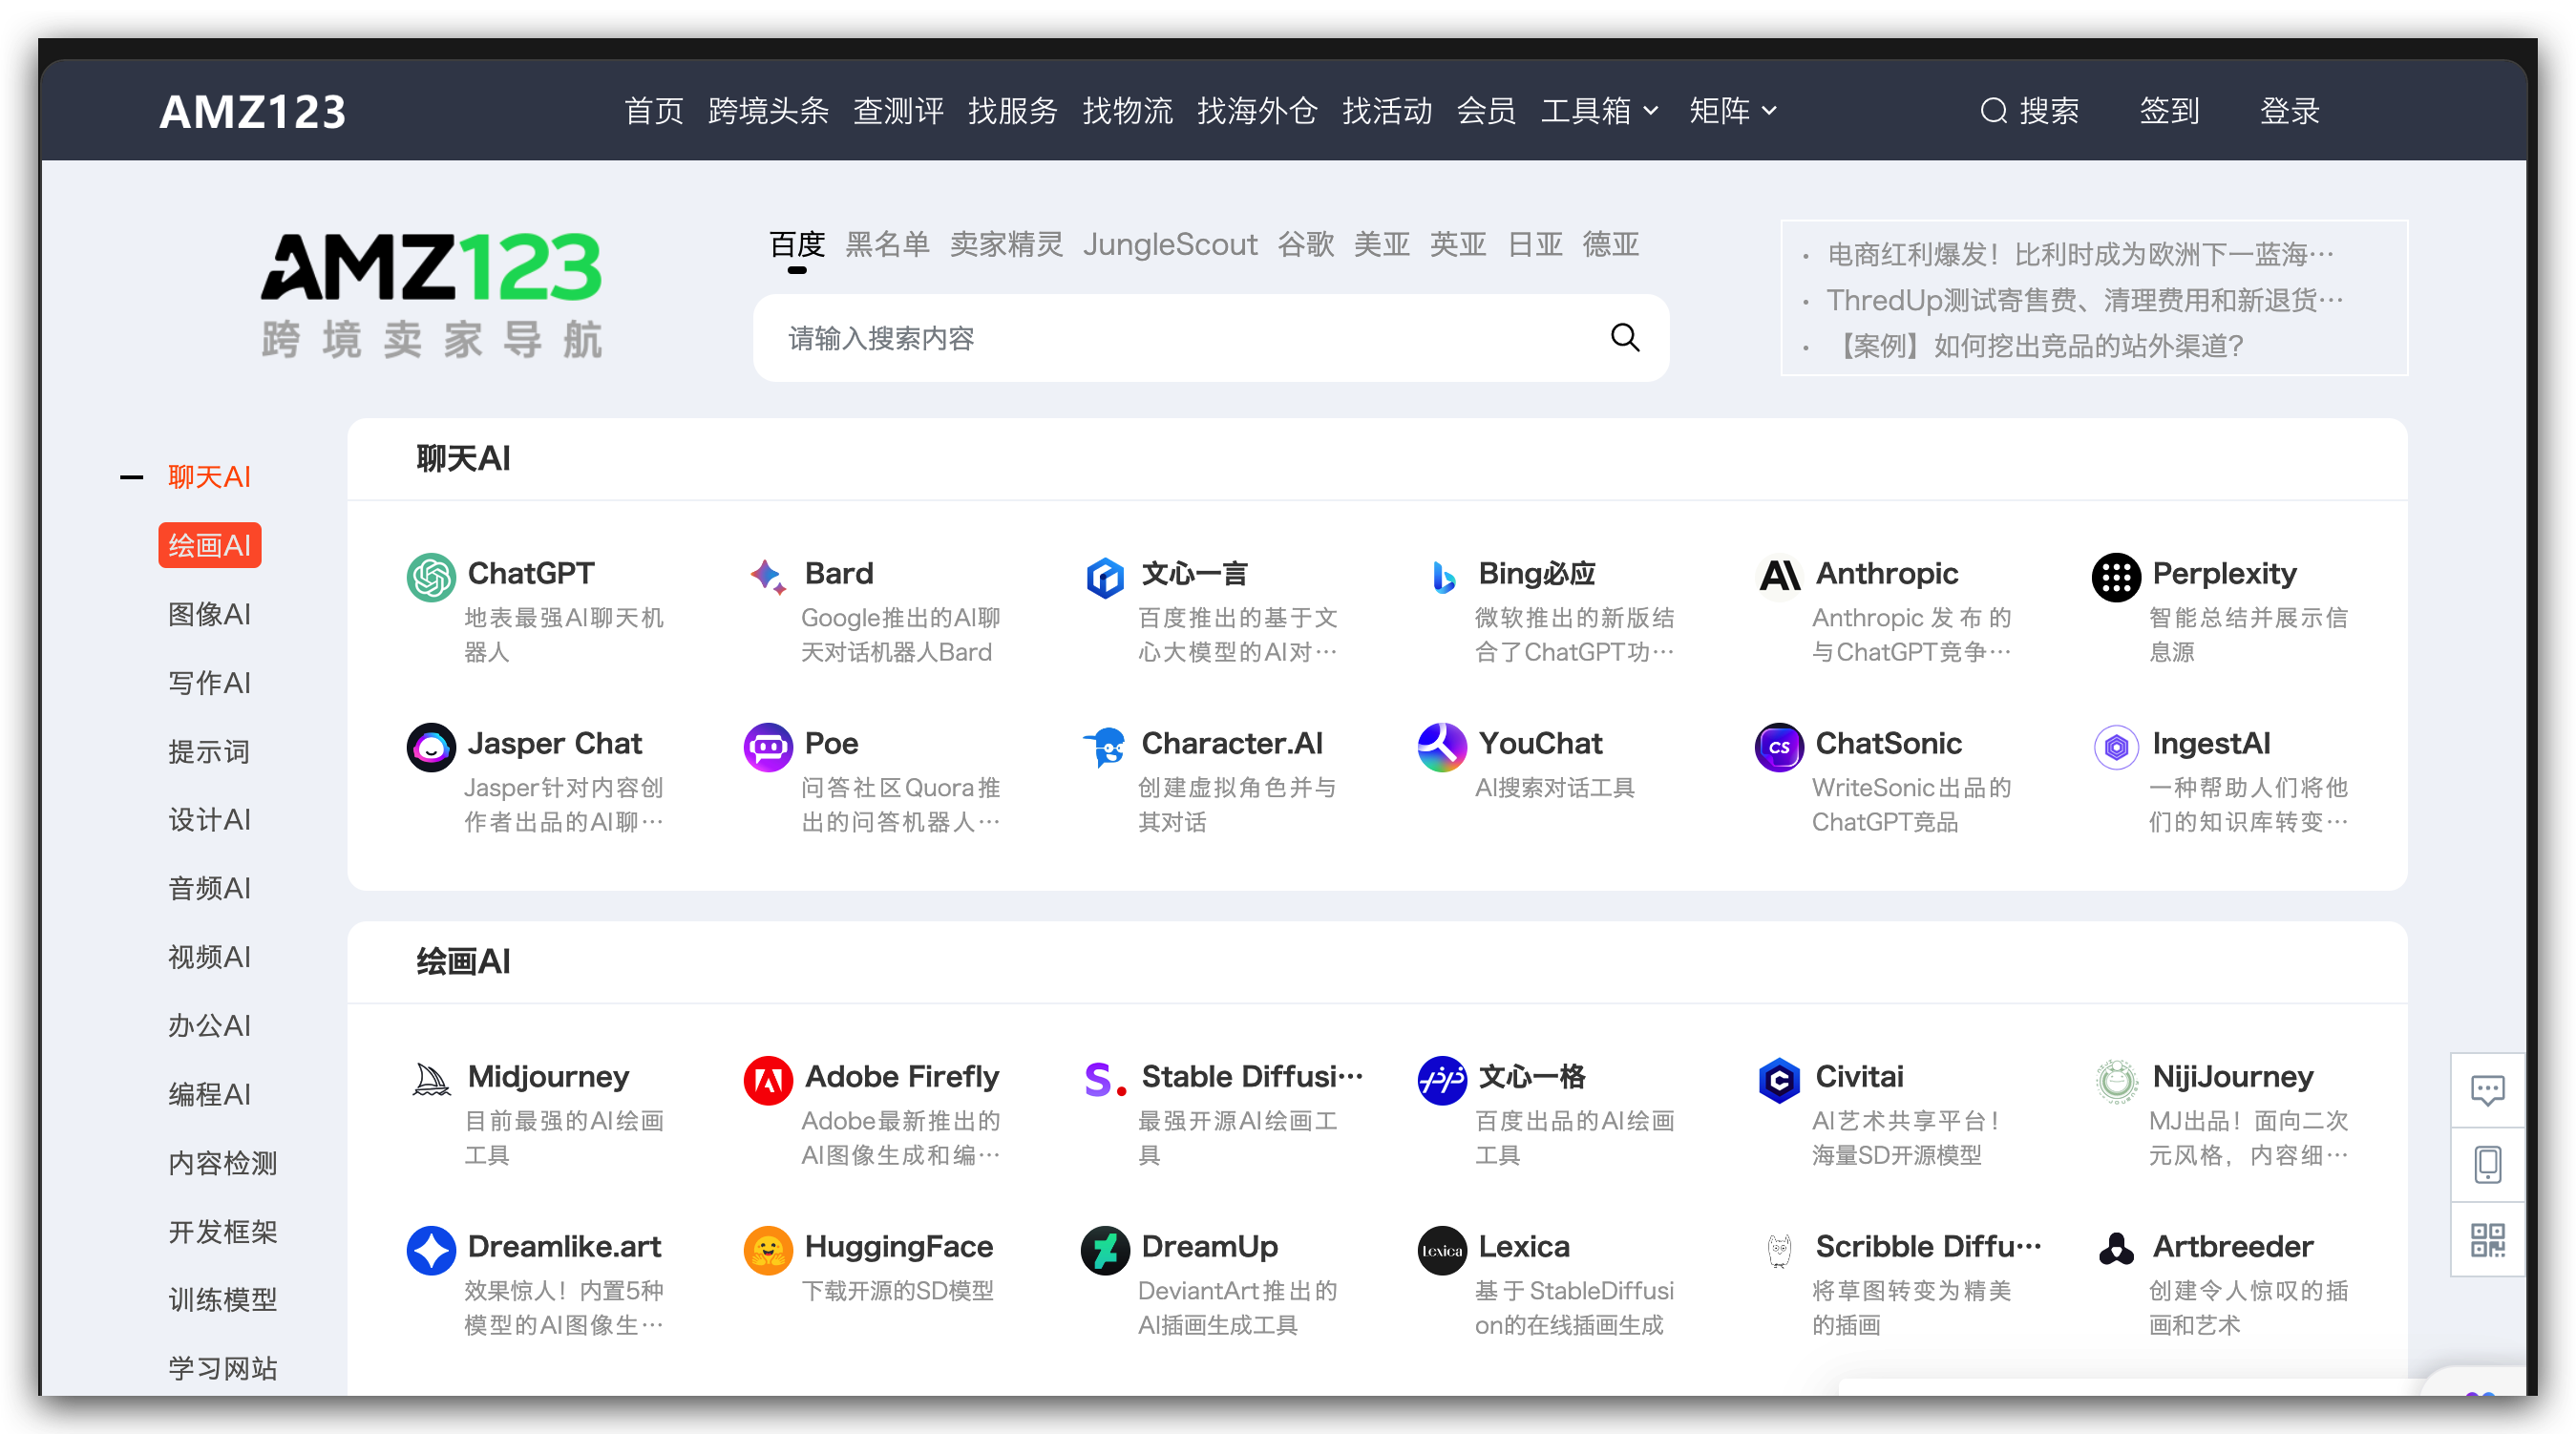
Task: Select the 德亚 search tab
Action: 1611,245
